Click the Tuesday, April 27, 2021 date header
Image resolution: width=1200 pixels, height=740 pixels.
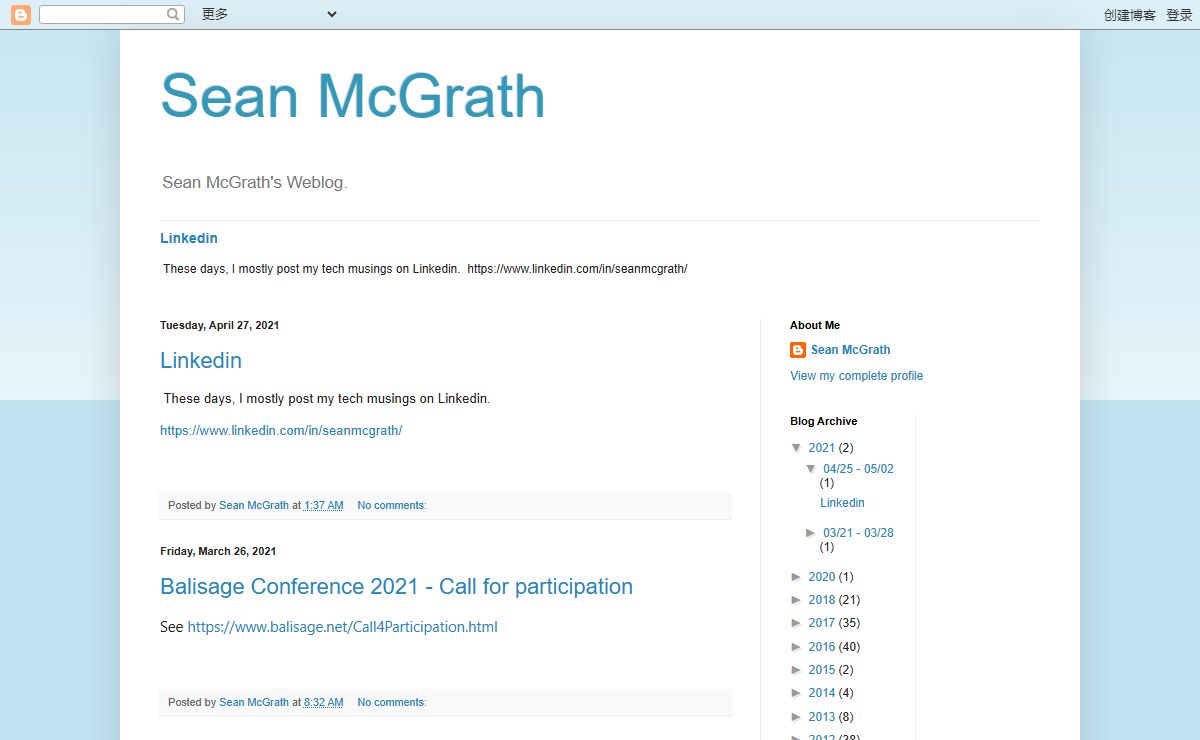coord(219,325)
